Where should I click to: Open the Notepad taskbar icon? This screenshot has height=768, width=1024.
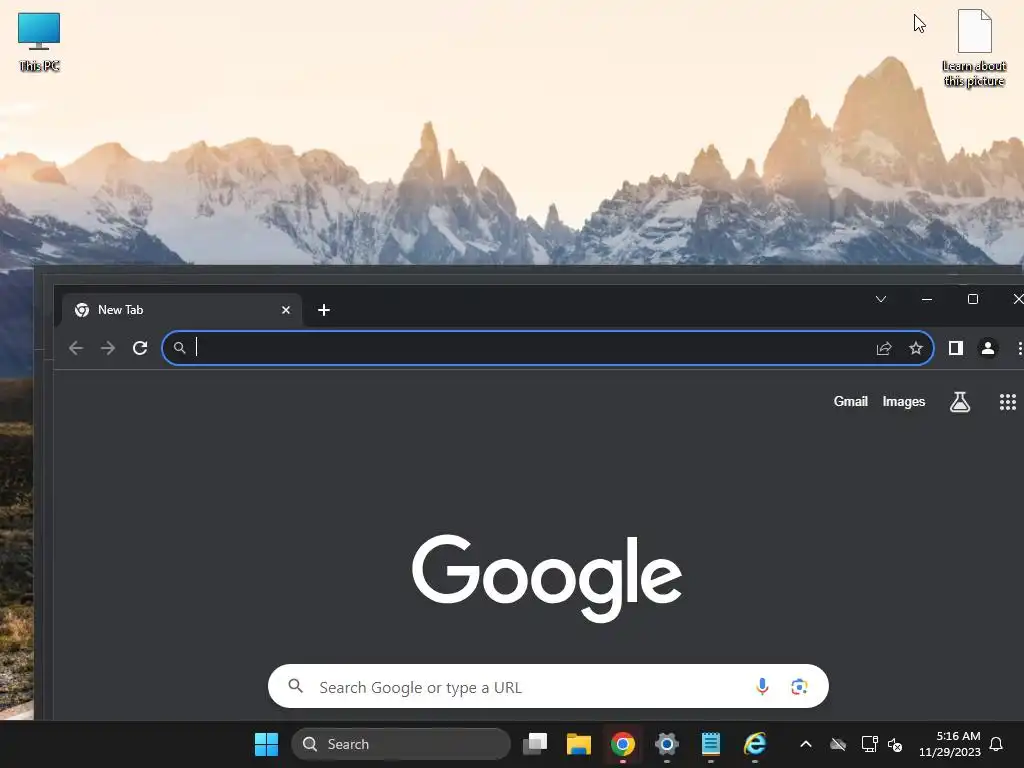coord(711,744)
